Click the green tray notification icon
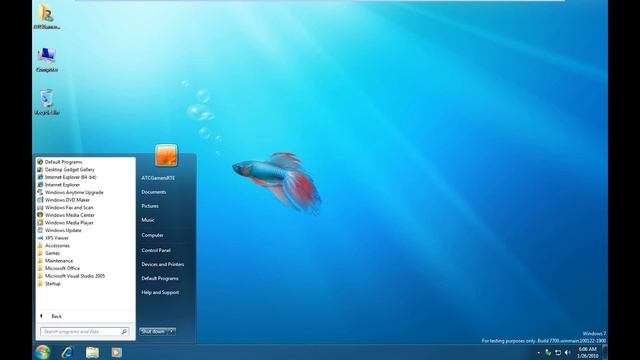 548,352
